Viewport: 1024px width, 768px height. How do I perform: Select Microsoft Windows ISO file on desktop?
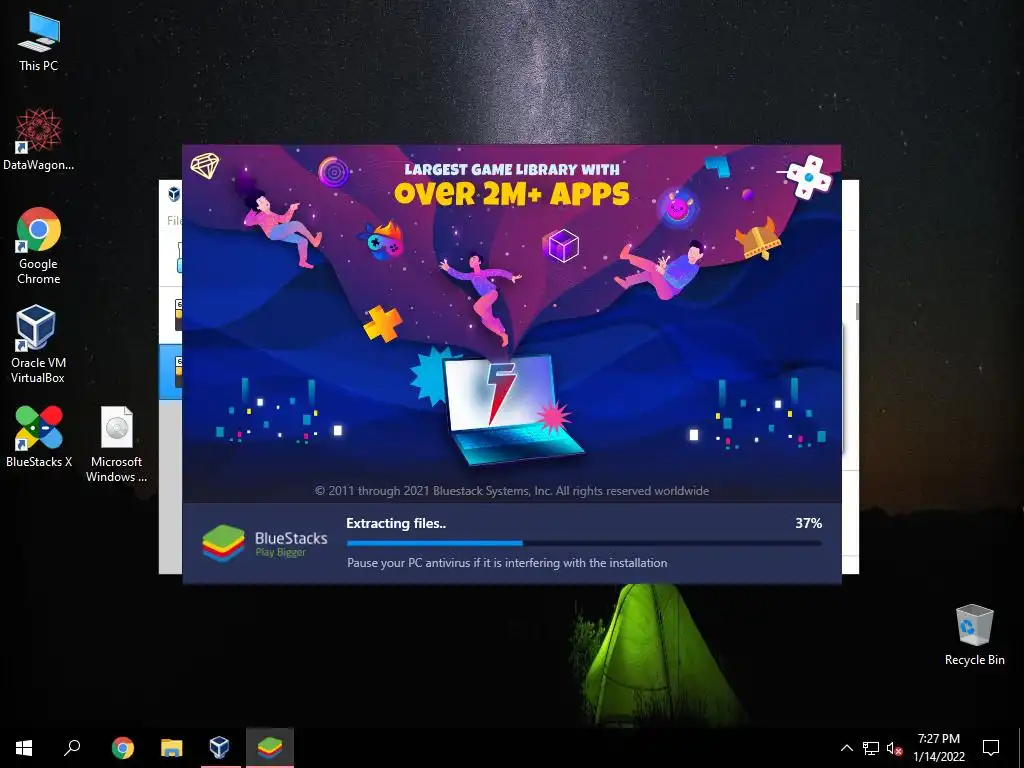coord(116,444)
